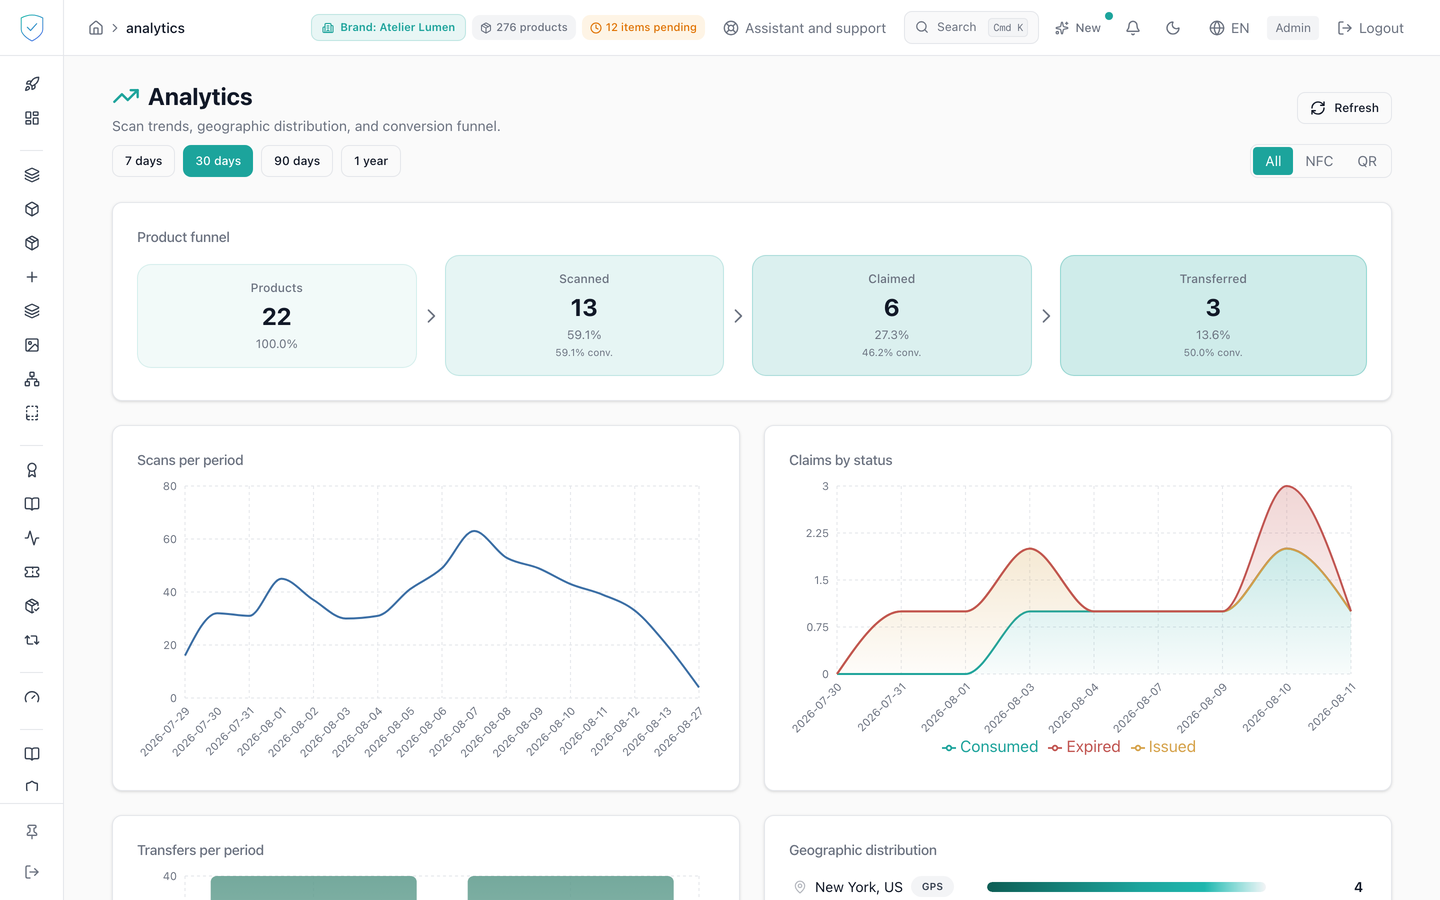Open the notifications bell

tap(1133, 28)
